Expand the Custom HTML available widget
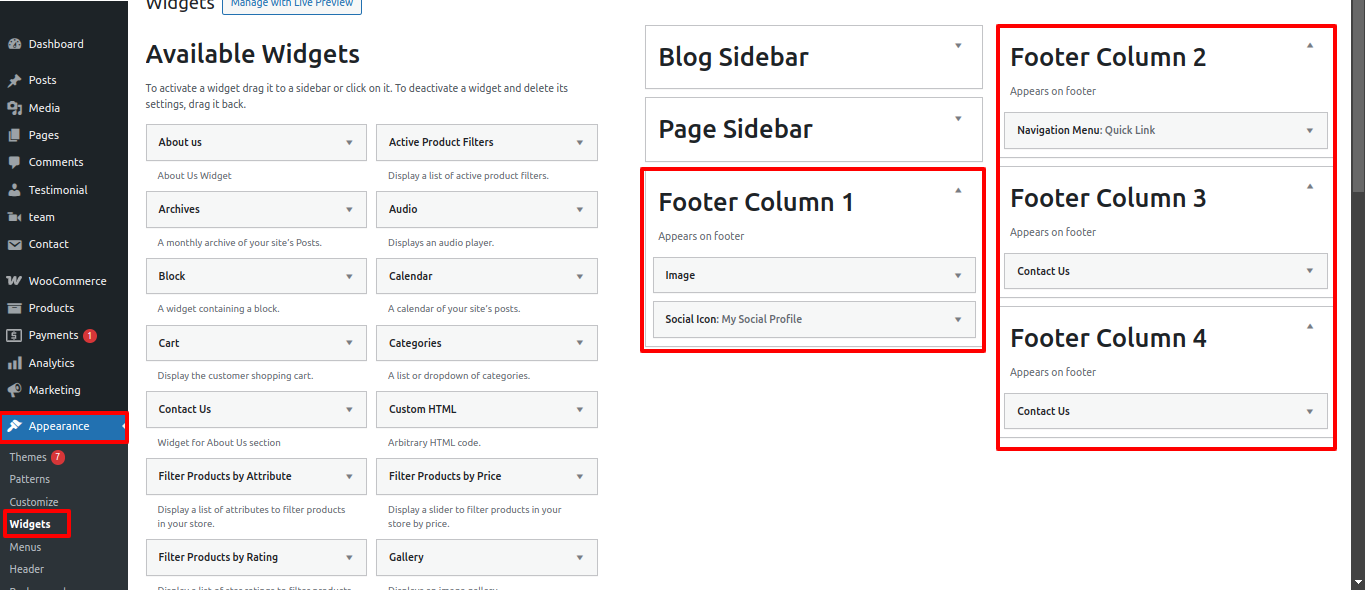The width and height of the screenshot is (1365, 590). click(x=580, y=409)
